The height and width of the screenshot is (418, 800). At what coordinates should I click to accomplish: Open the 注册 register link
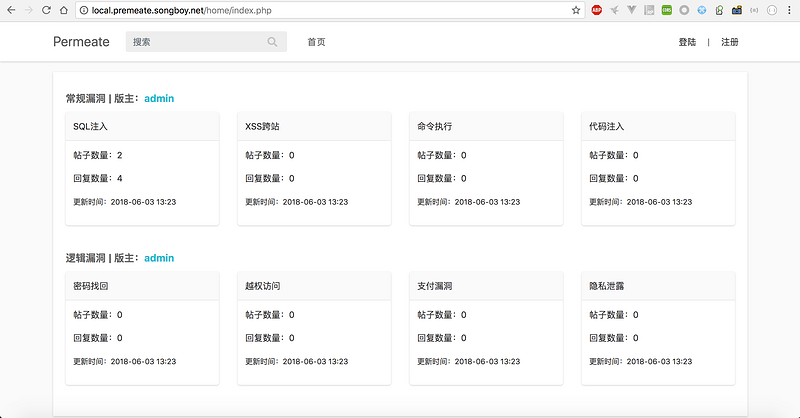[730, 42]
